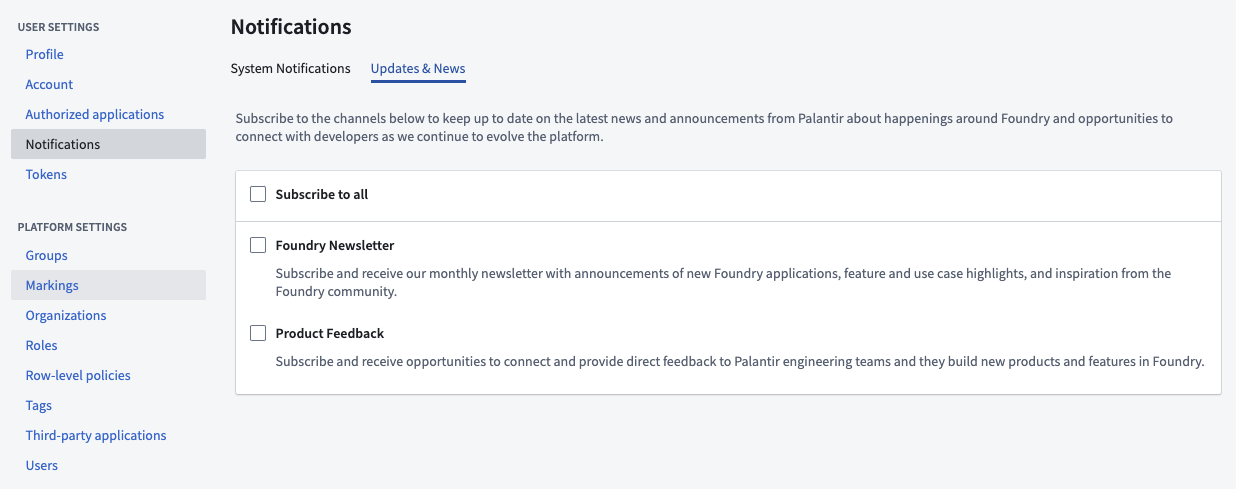Tick the Product Feedback checkbox
1236x489 pixels.
point(258,333)
